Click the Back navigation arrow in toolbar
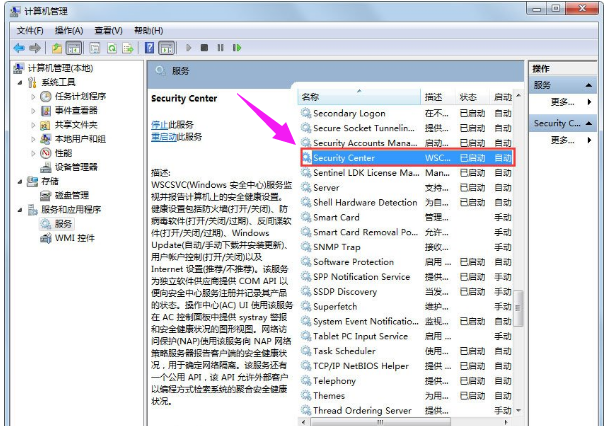This screenshot has height=426, width=605. tap(19, 47)
